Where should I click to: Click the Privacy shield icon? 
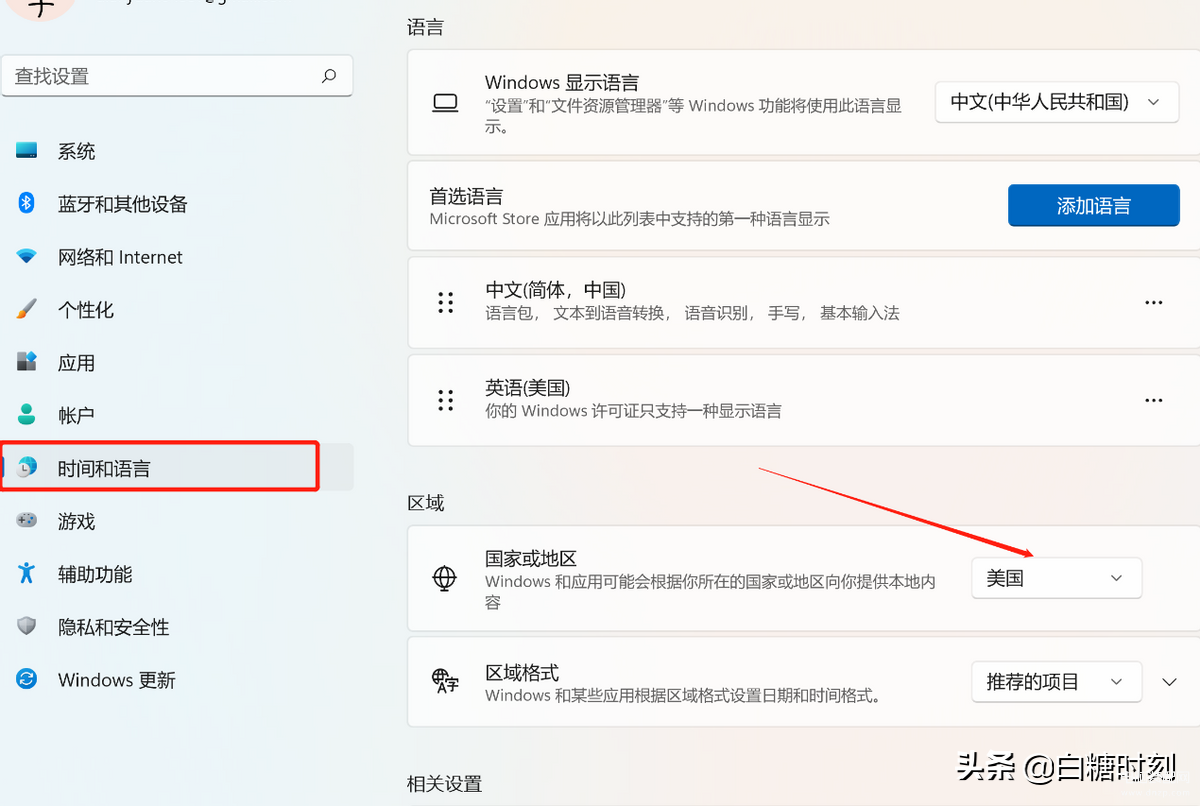point(27,626)
